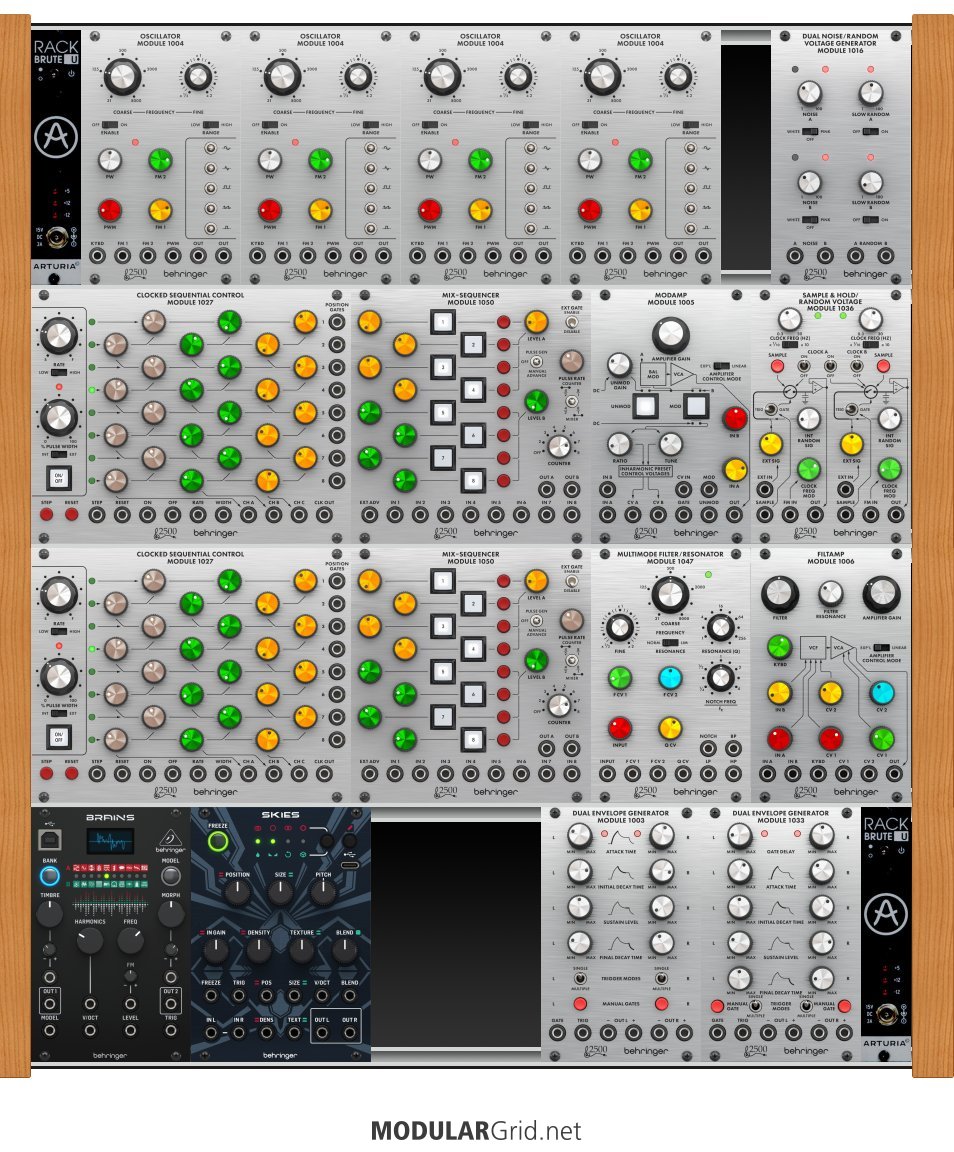954x1152 pixels.
Task: Click the USB-C port on the Skies module
Action: tap(349, 866)
